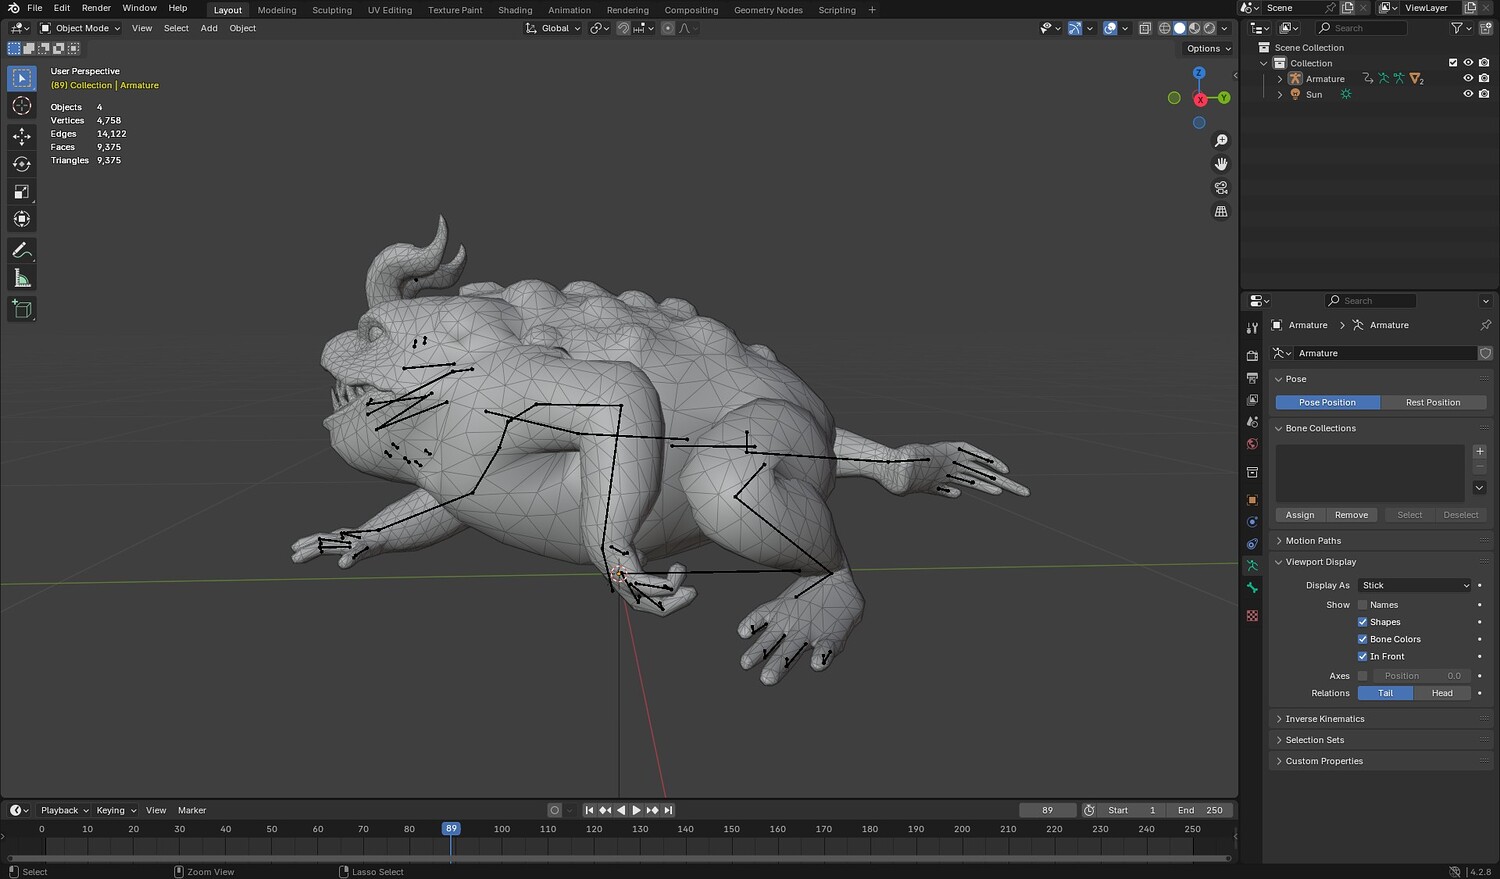Click the zoom magnifier viewport icon
1500x879 pixels.
pyautogui.click(x=1221, y=141)
